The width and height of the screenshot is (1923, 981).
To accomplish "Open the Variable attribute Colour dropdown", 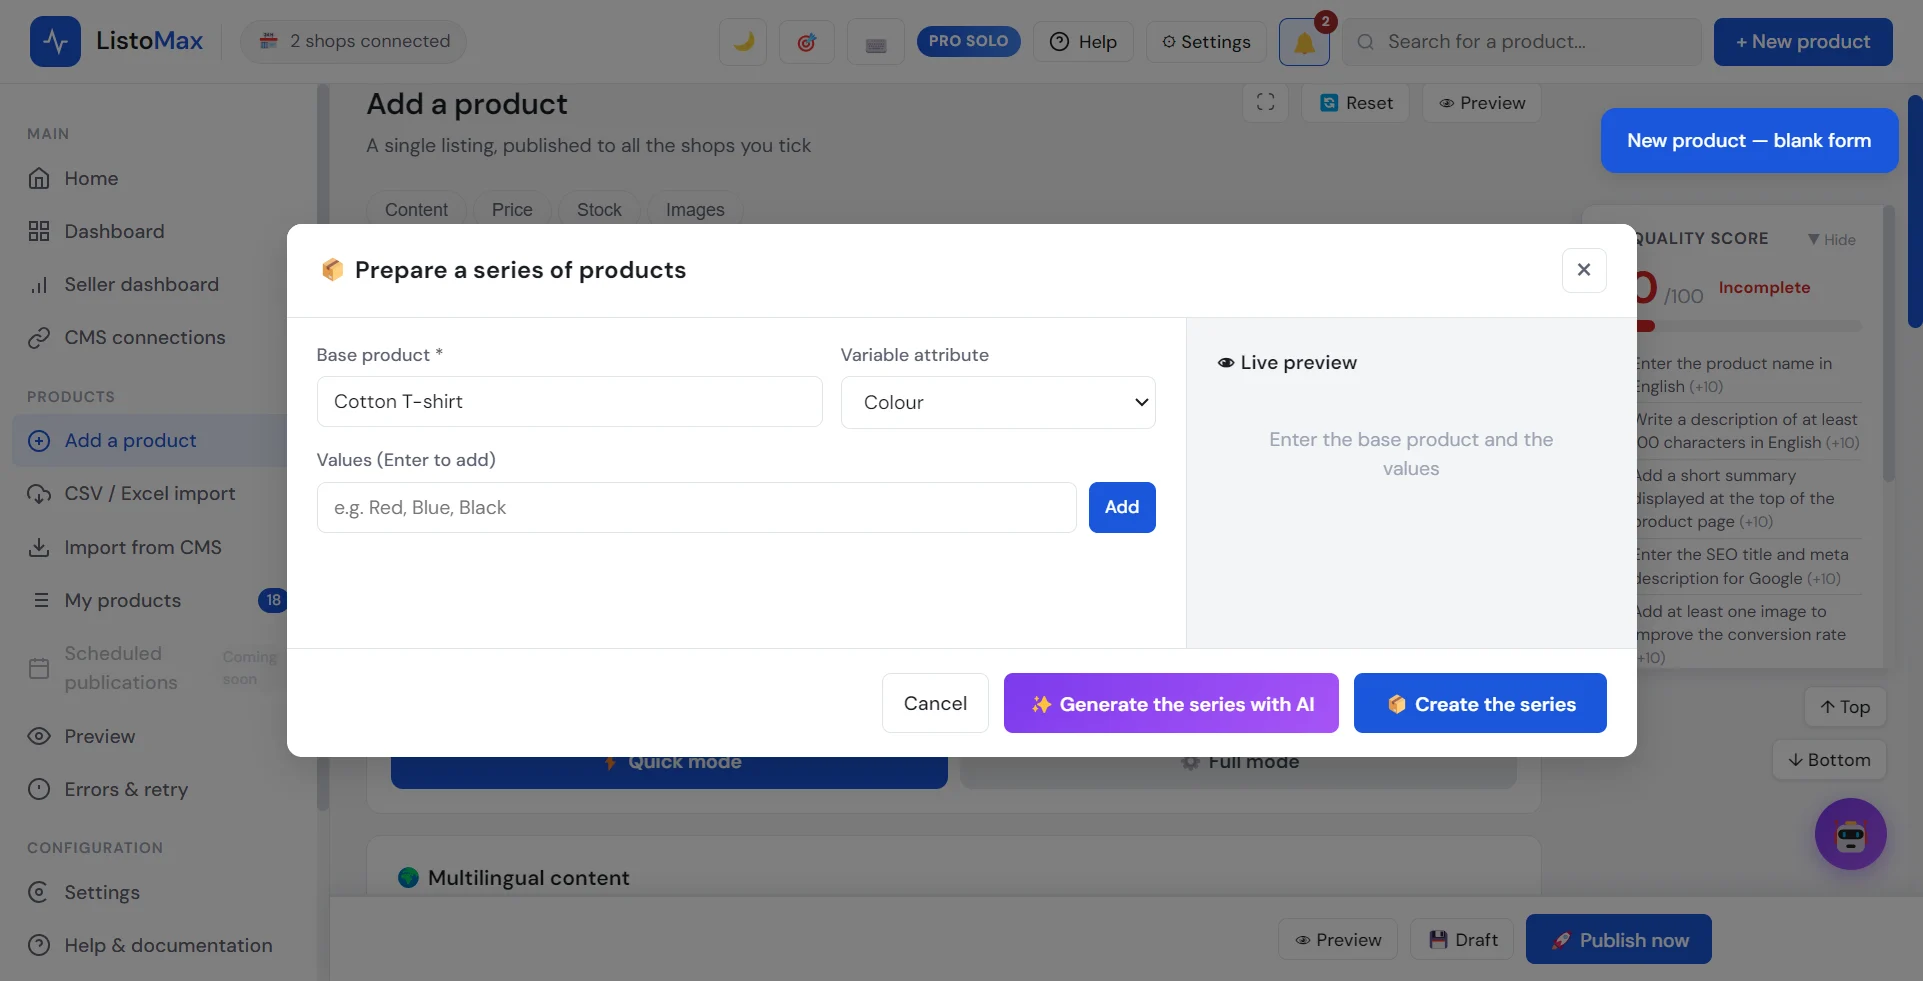I will pyautogui.click(x=998, y=402).
